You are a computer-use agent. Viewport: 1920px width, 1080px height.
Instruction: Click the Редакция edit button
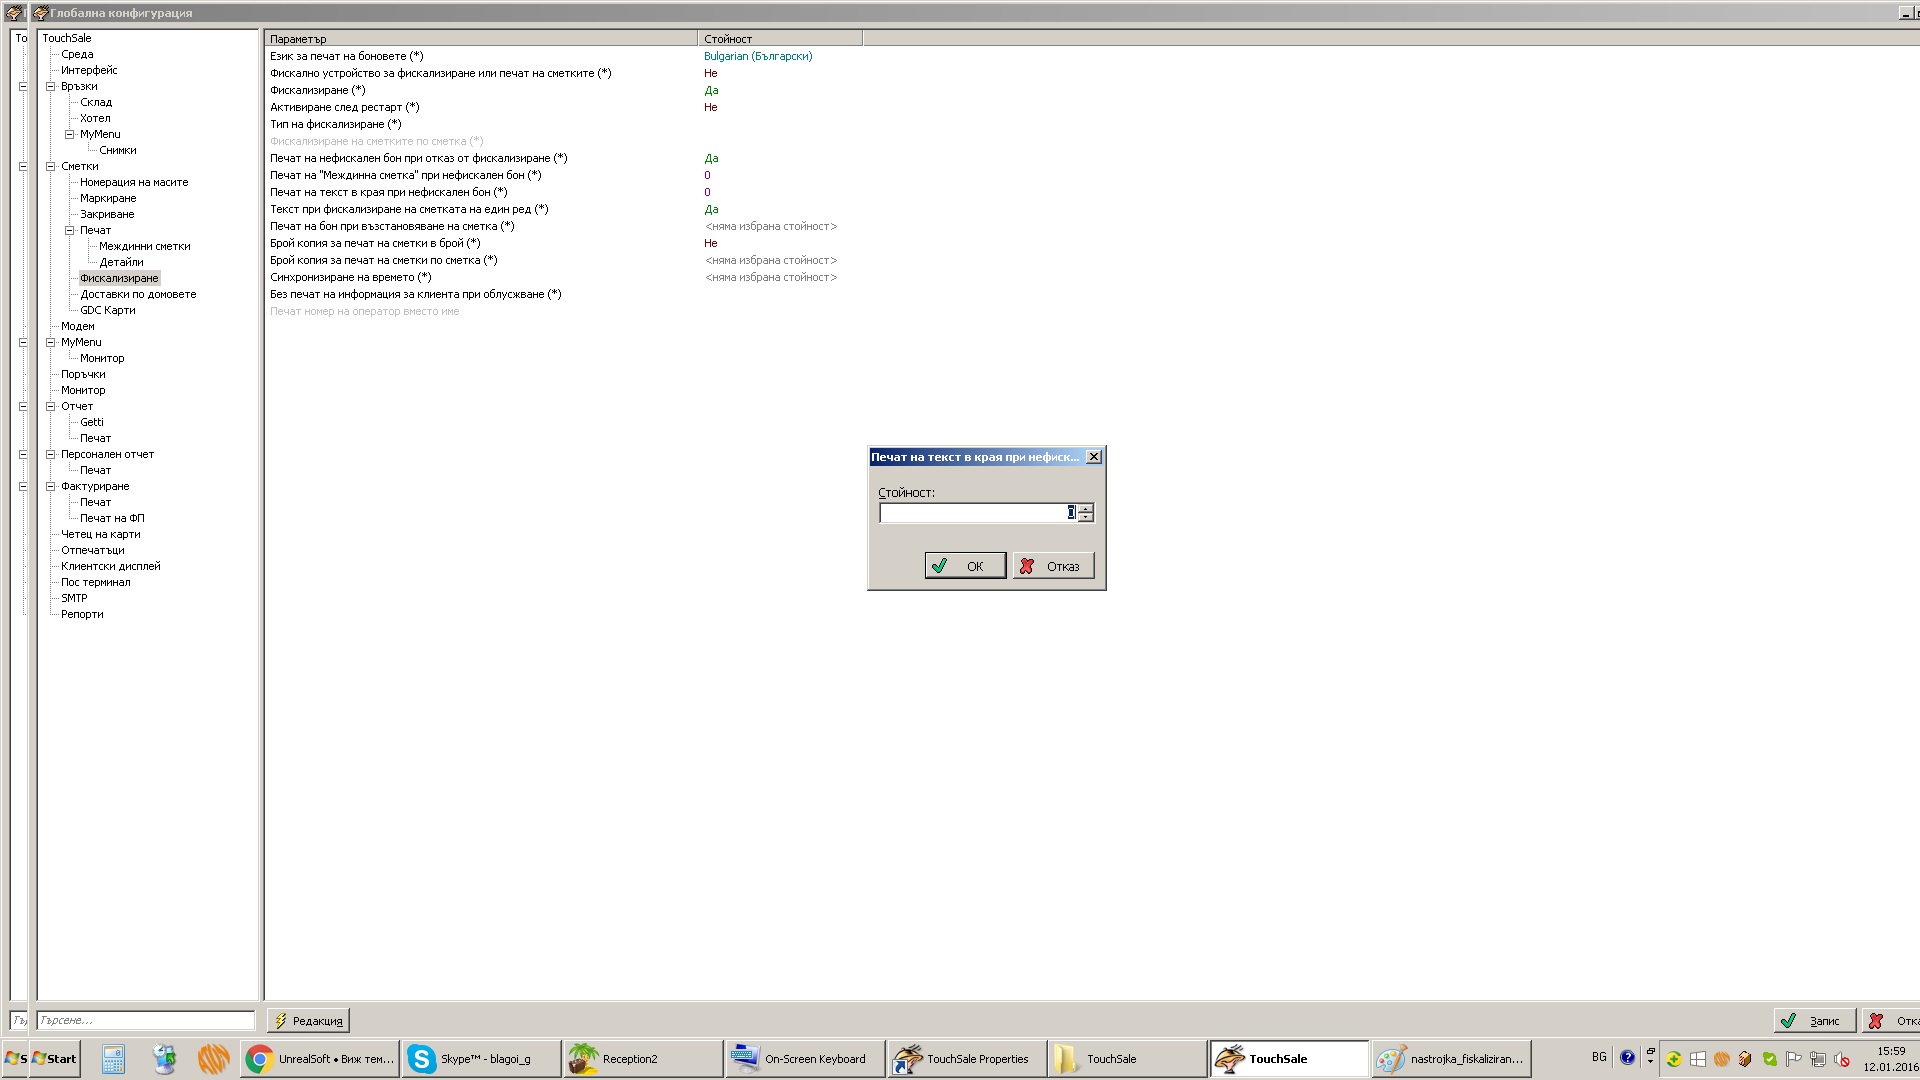pyautogui.click(x=308, y=1021)
